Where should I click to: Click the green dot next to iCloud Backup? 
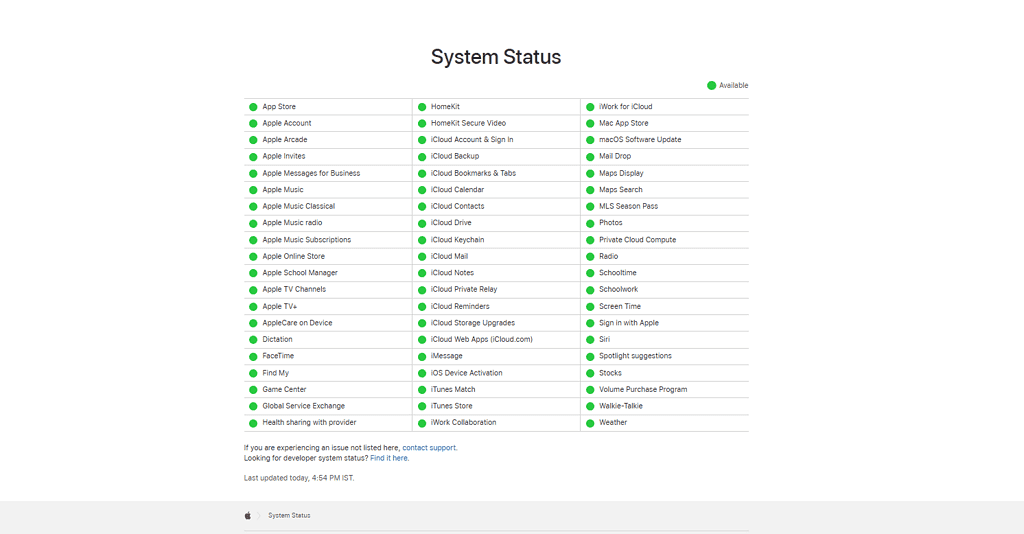point(422,157)
